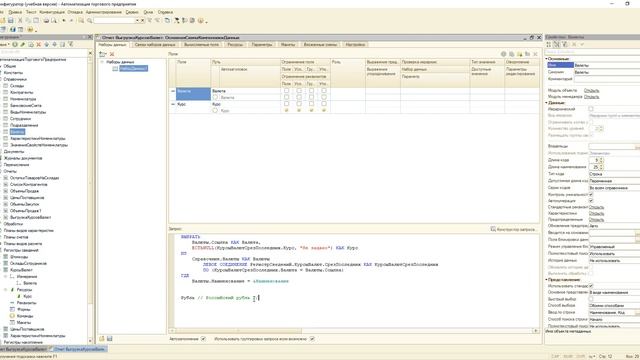Open the Модуль объекта link

[591, 90]
